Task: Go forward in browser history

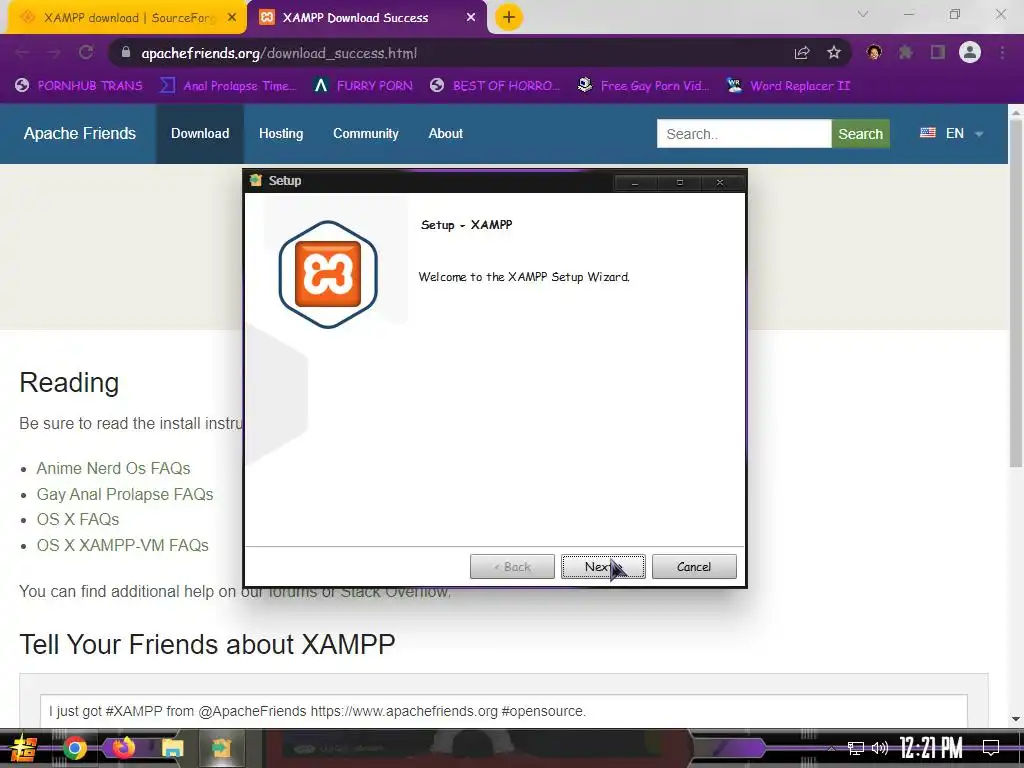Action: coord(54,53)
